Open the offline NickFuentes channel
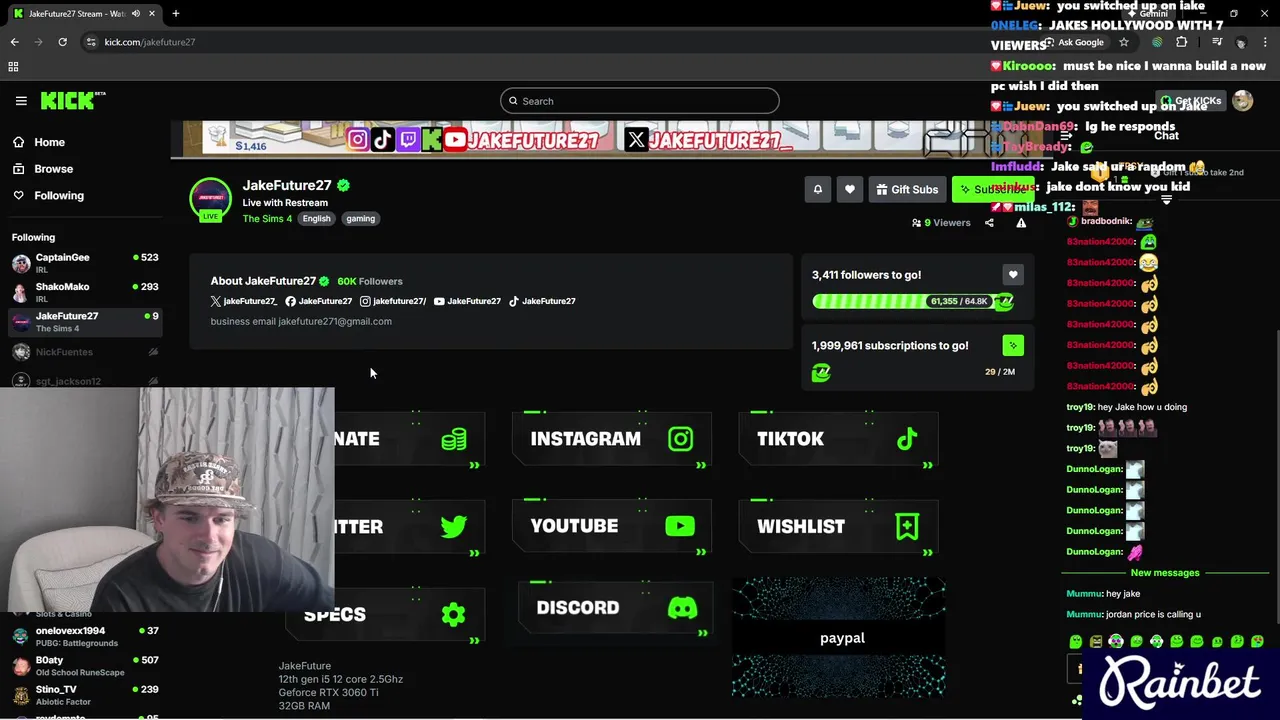 point(85,352)
